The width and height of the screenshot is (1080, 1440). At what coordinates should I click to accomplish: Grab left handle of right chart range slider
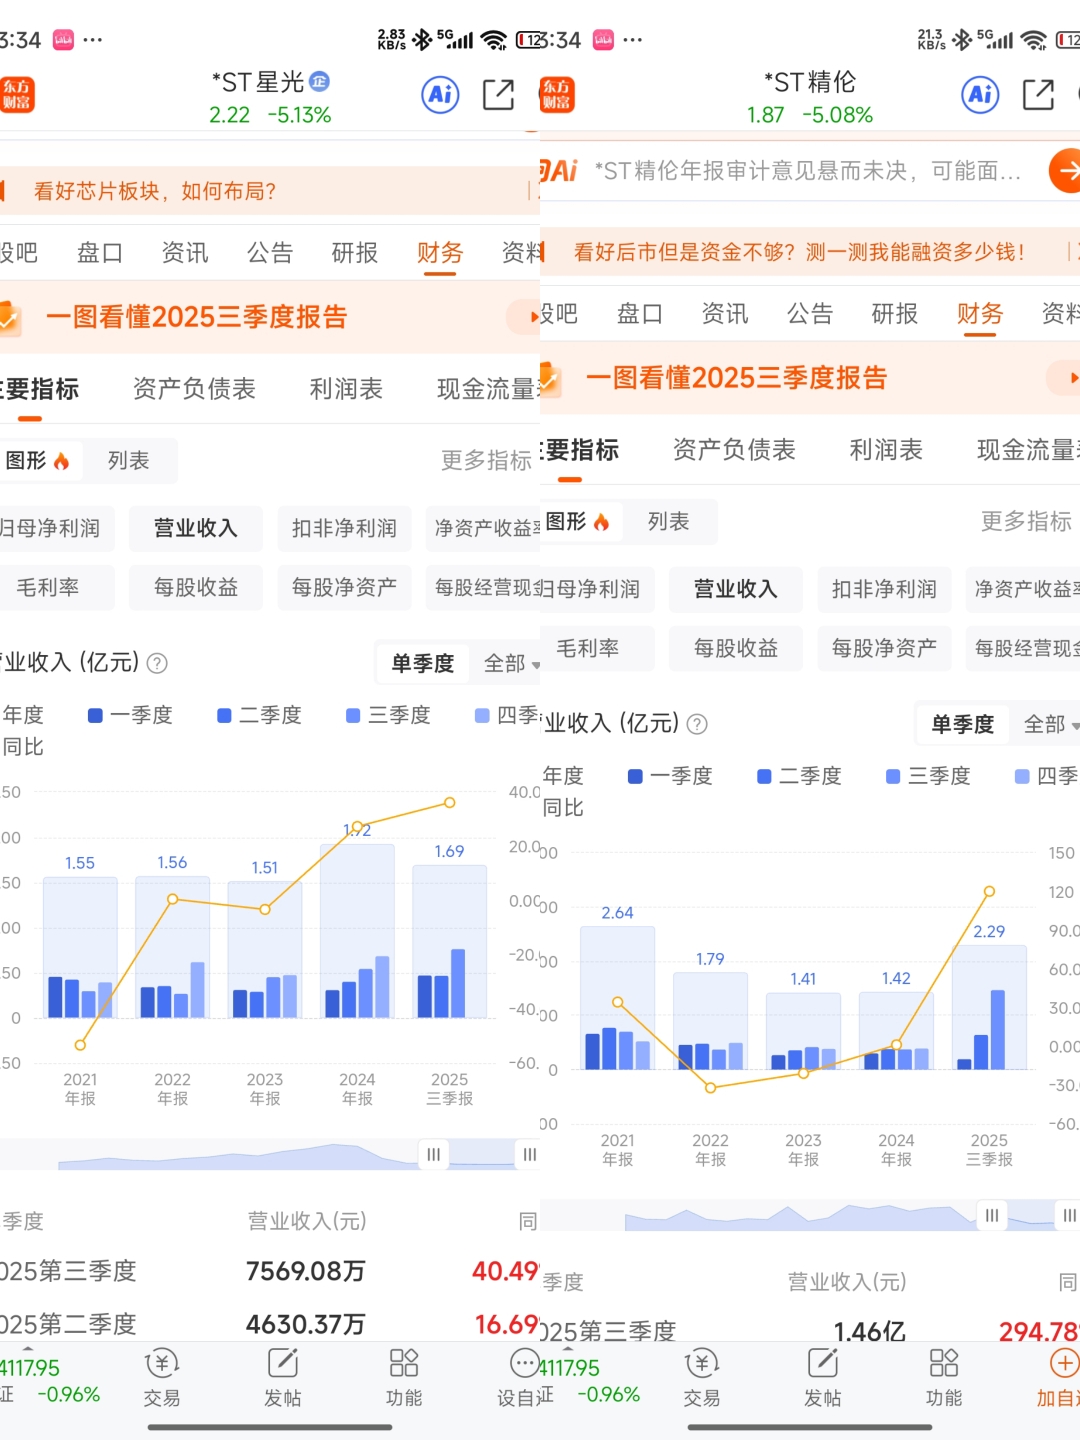[991, 1215]
